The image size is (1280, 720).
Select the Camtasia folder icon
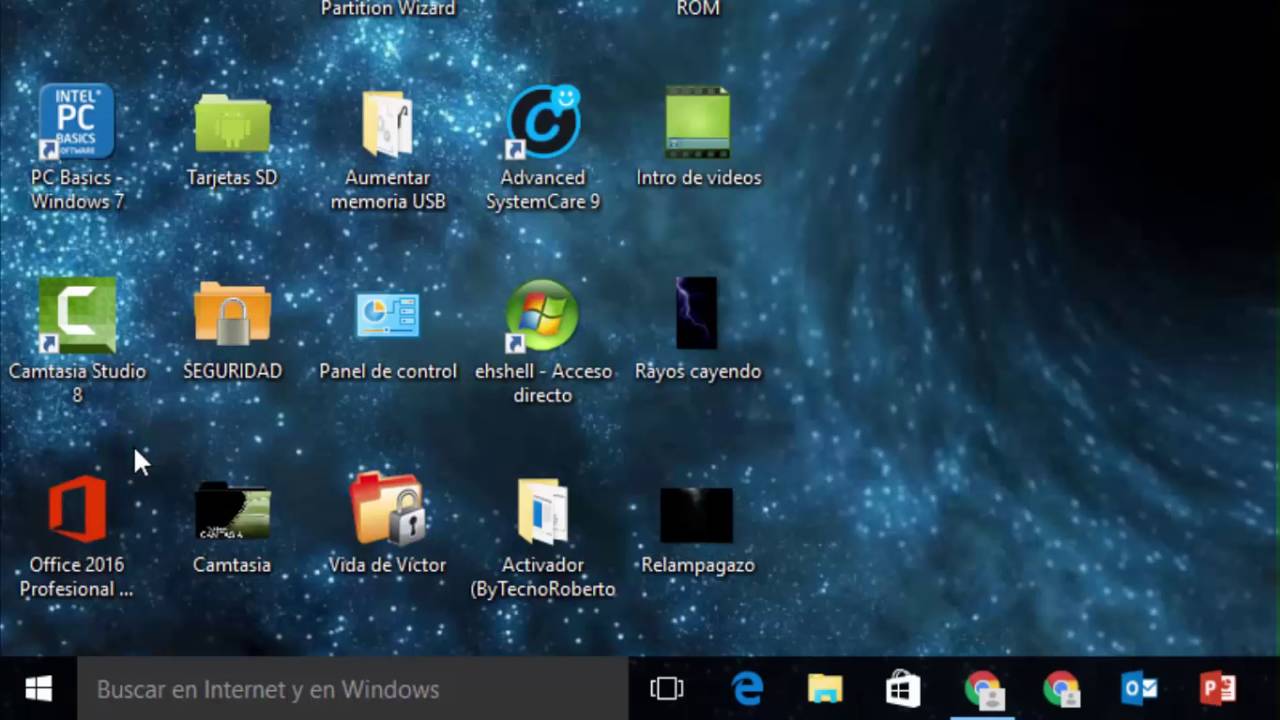pyautogui.click(x=232, y=511)
